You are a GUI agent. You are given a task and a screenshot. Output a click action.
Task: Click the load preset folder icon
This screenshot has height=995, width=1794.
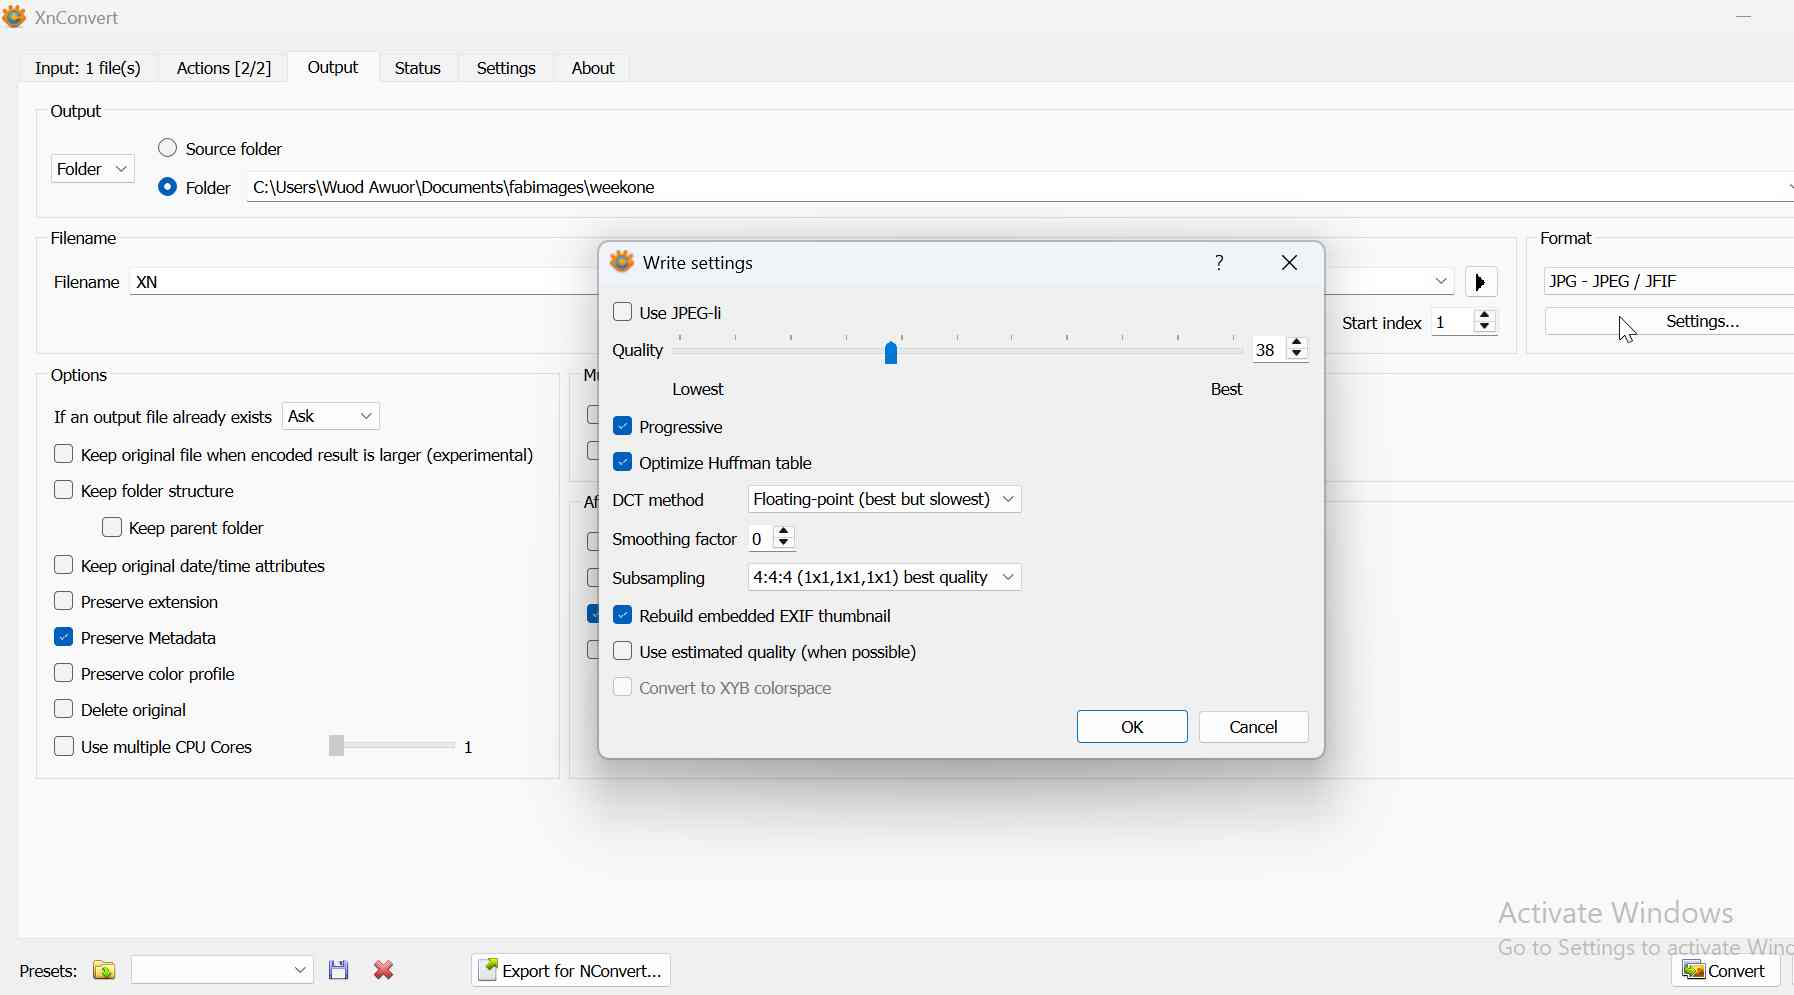[104, 970]
